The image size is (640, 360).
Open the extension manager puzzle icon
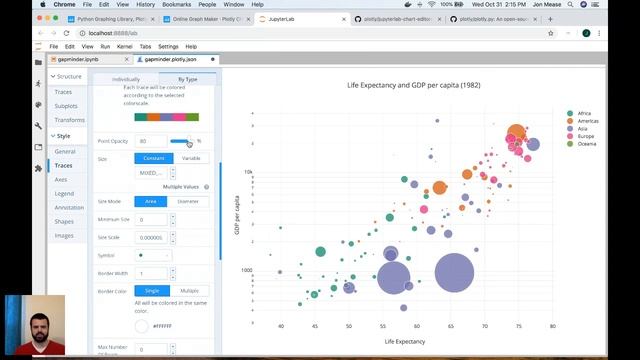pyautogui.click(x=38, y=168)
